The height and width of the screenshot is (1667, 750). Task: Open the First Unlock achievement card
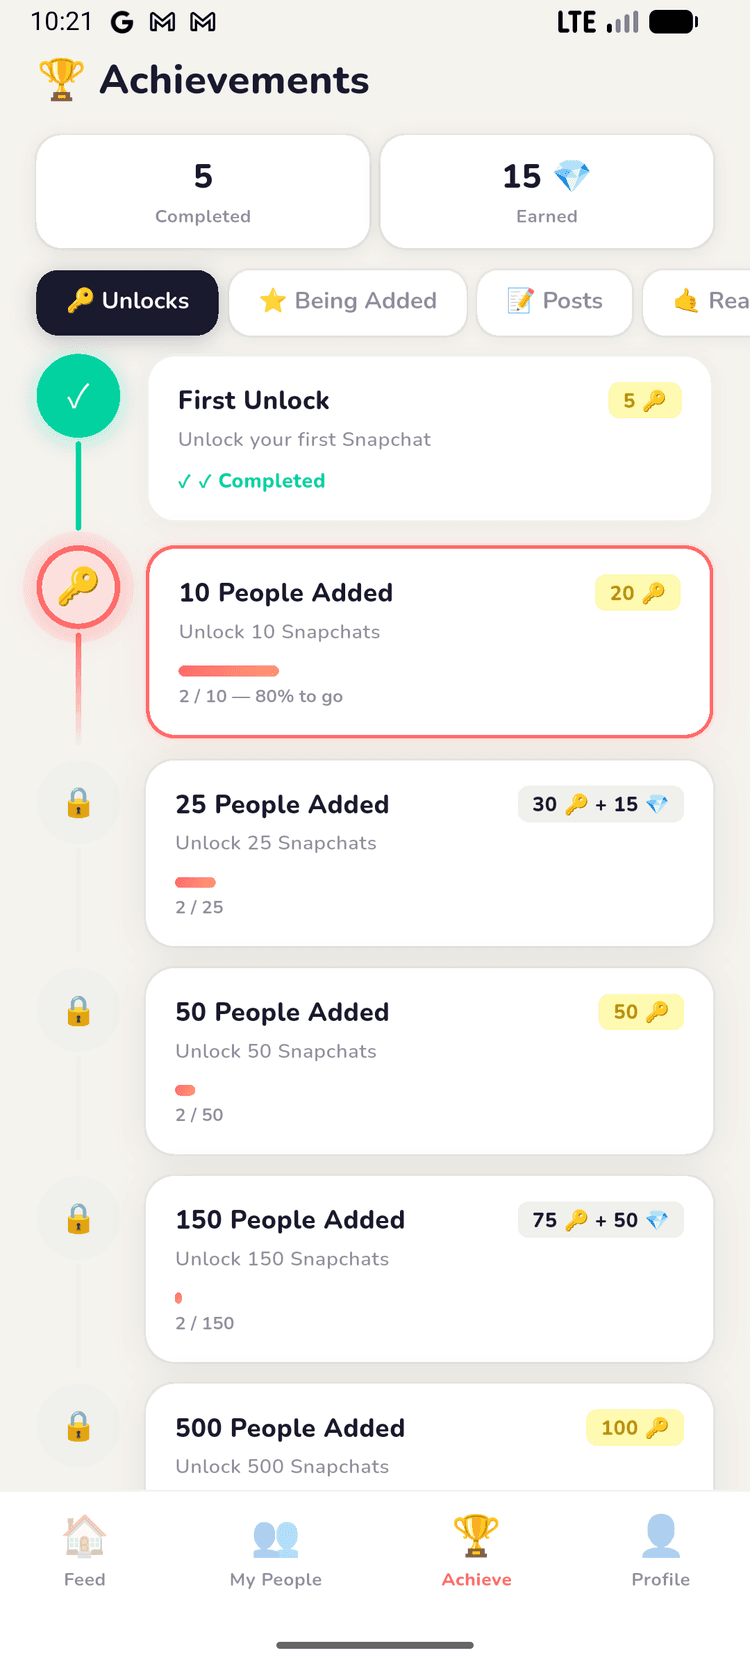pos(429,438)
